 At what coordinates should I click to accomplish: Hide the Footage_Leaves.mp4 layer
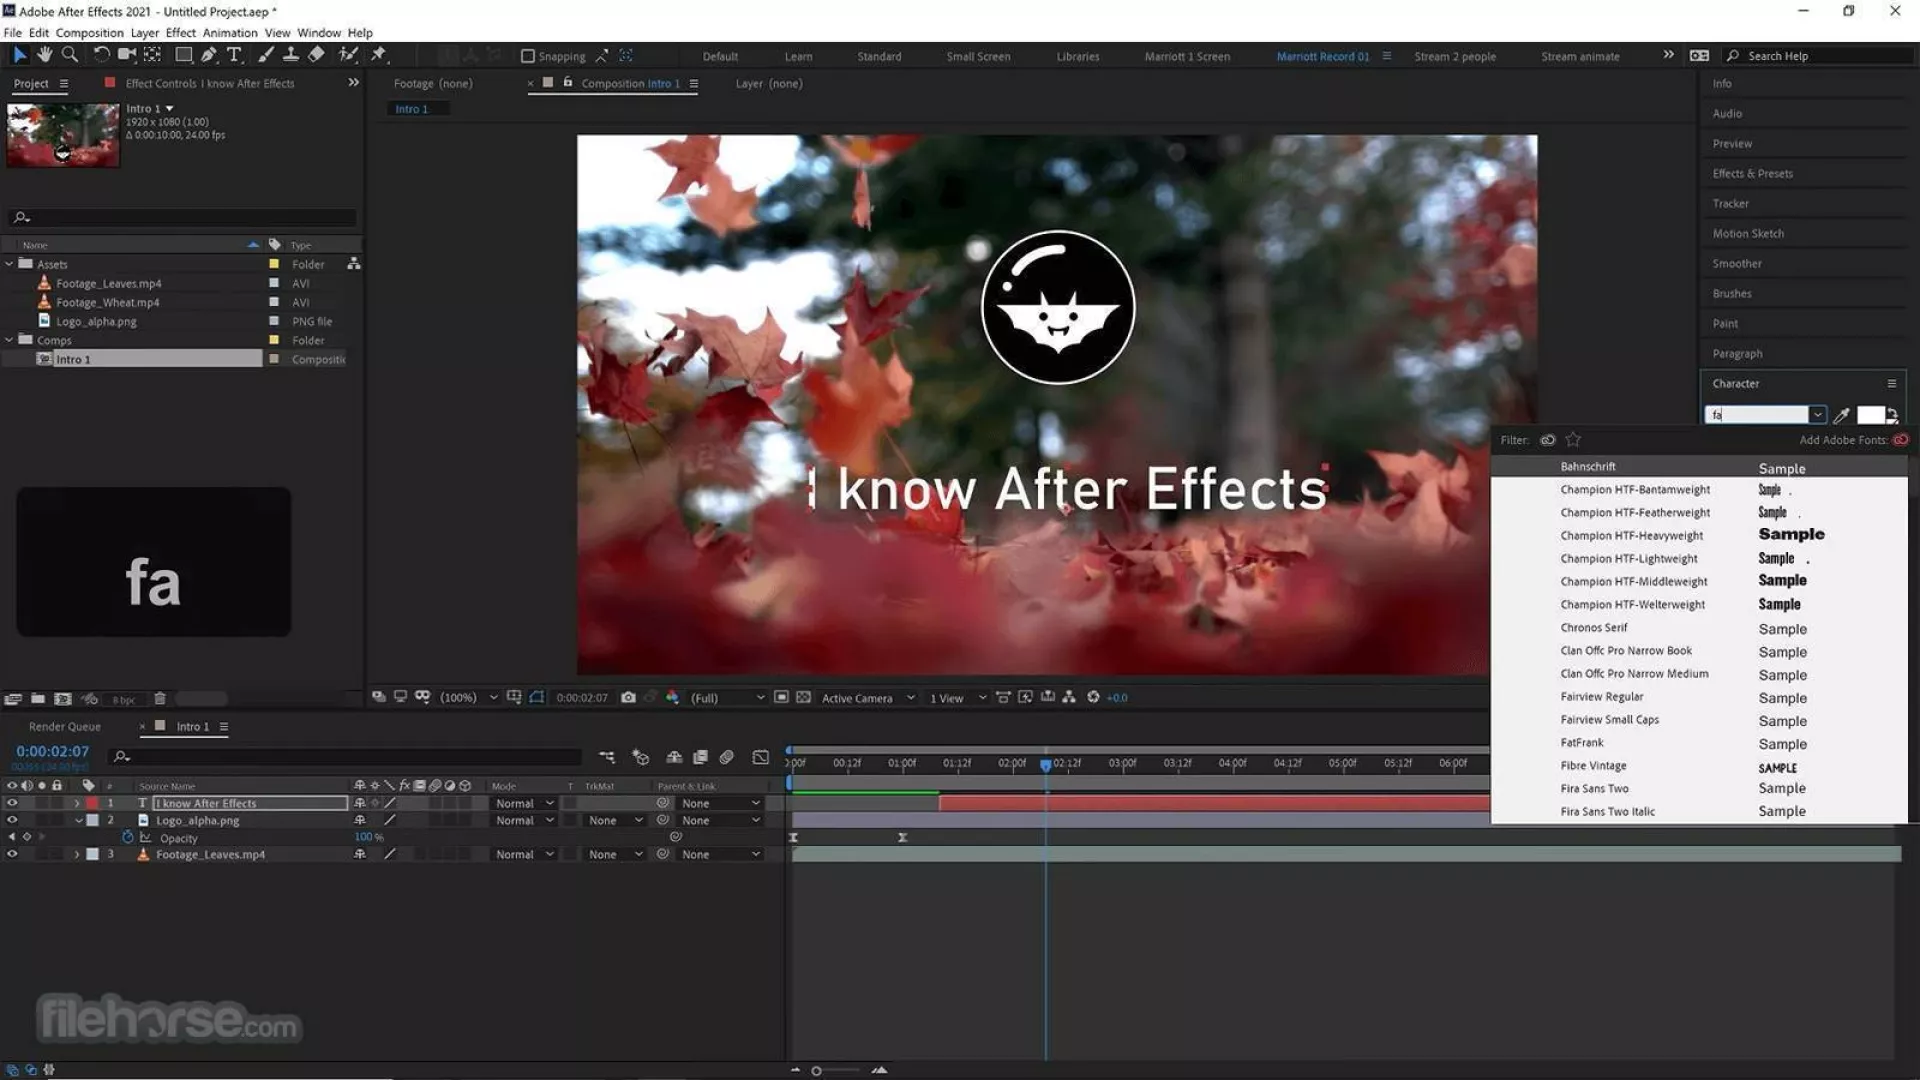(12, 854)
